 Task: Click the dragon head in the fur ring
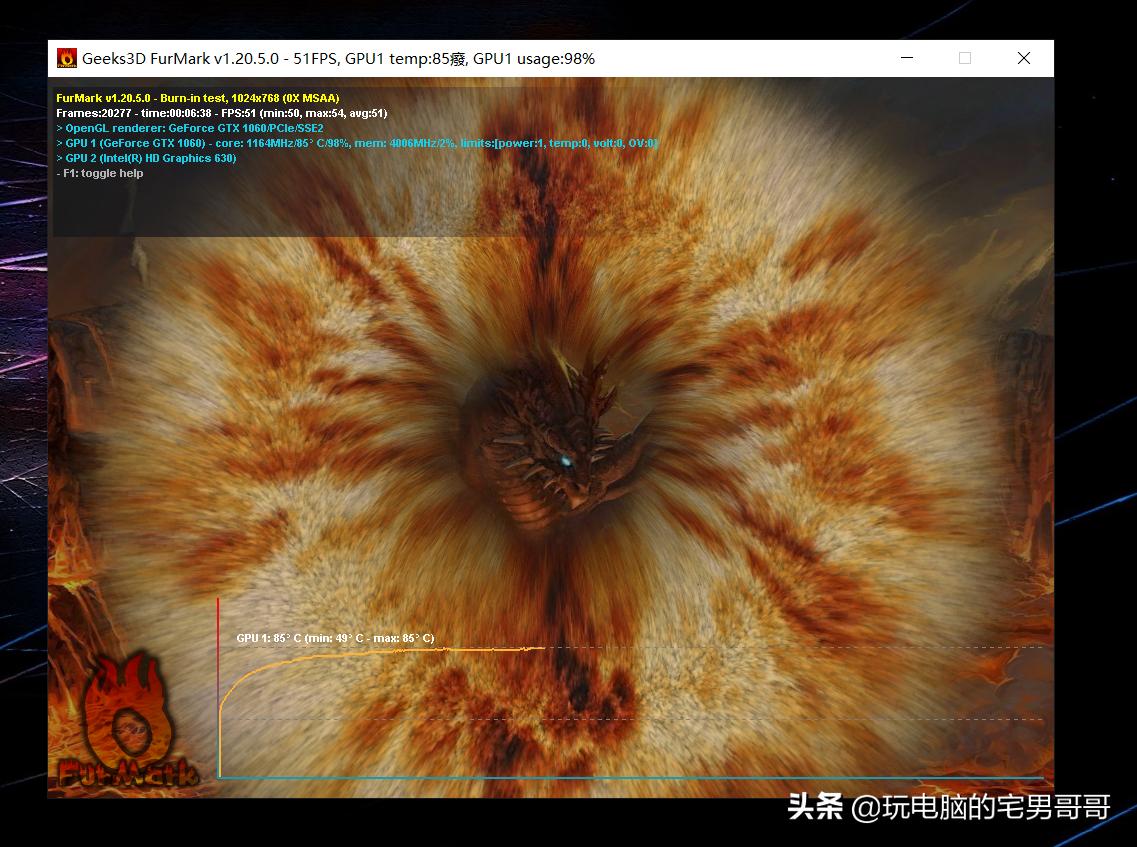coord(555,440)
